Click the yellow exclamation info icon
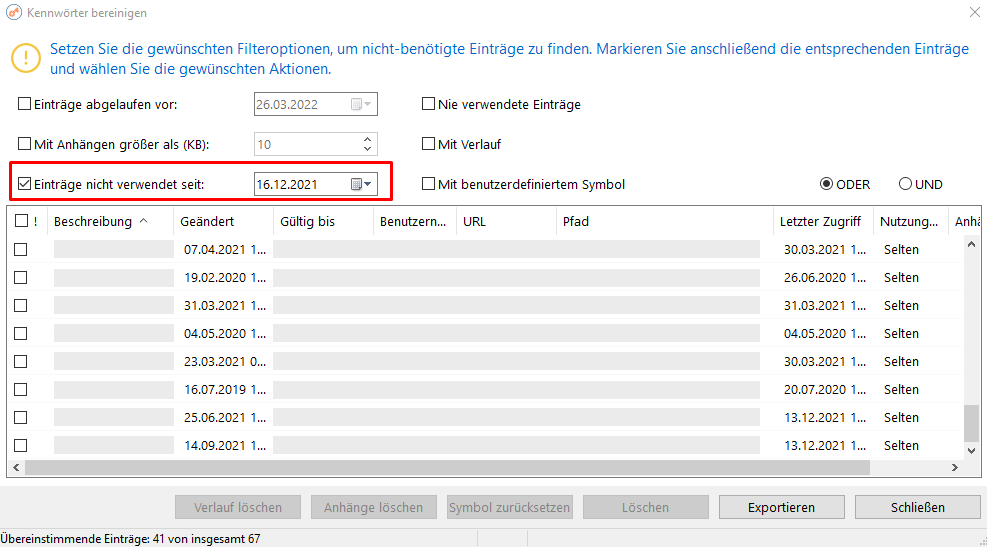Image resolution: width=987 pixels, height=547 pixels. point(26,59)
